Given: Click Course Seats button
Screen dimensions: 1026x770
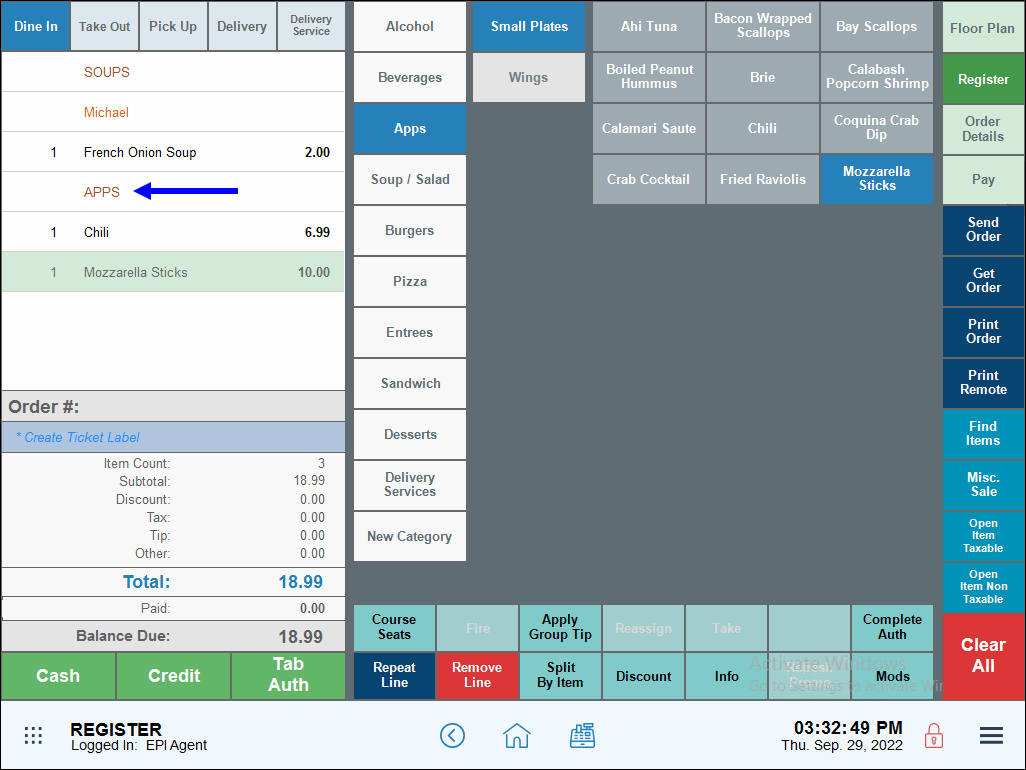Looking at the screenshot, I should click(394, 627).
